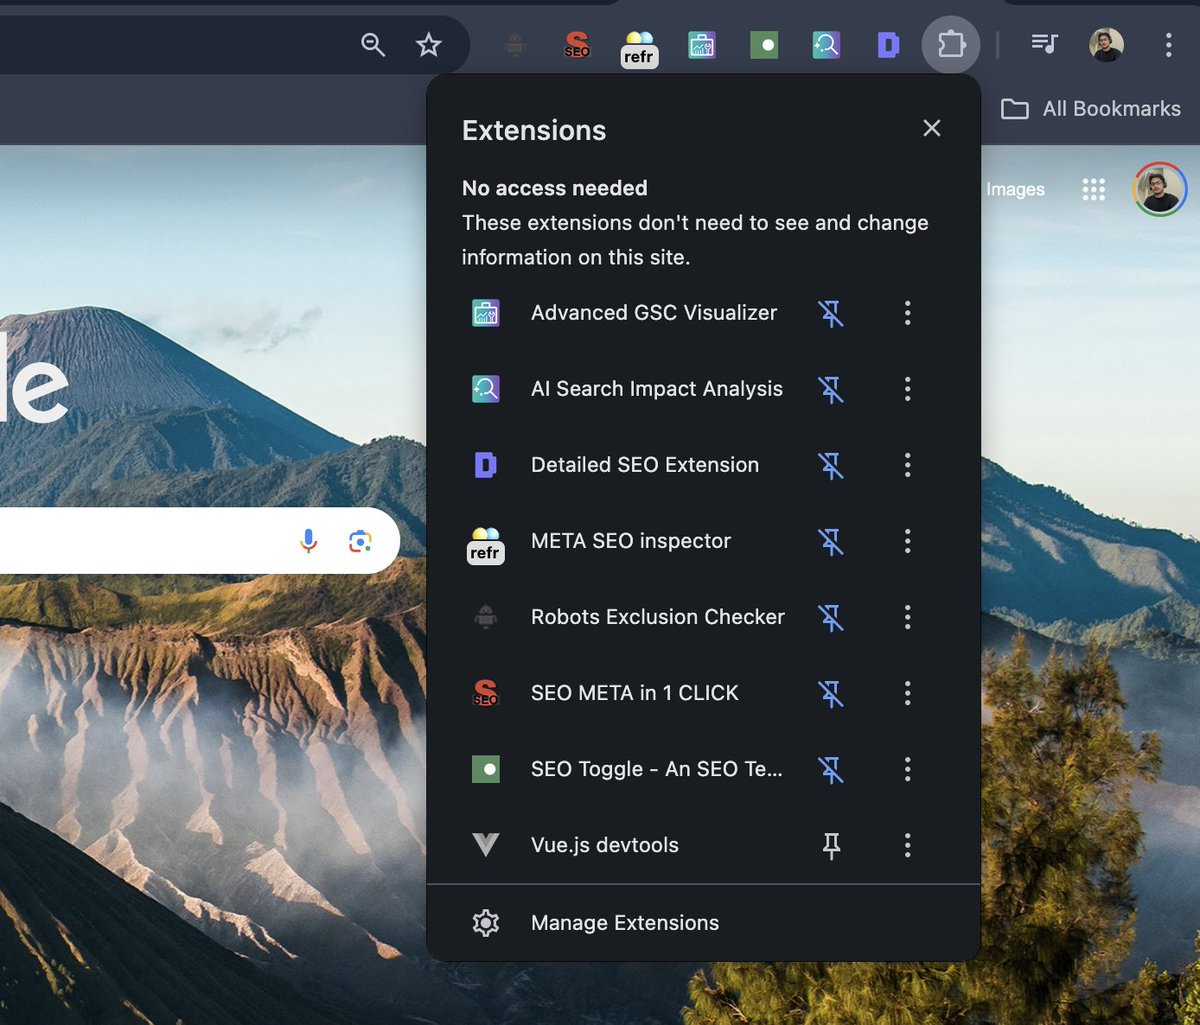This screenshot has height=1025, width=1200.
Task: Select Advanced GSC Visualizer in extensions list
Action: 630,313
